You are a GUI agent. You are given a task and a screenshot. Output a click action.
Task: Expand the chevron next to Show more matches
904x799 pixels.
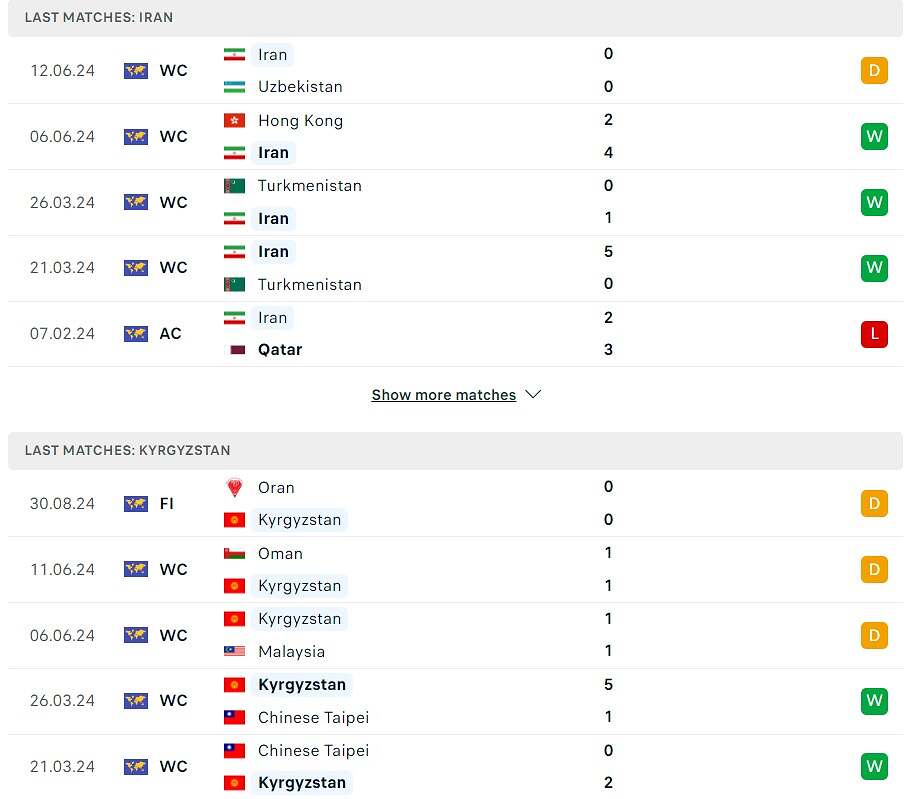tap(533, 394)
